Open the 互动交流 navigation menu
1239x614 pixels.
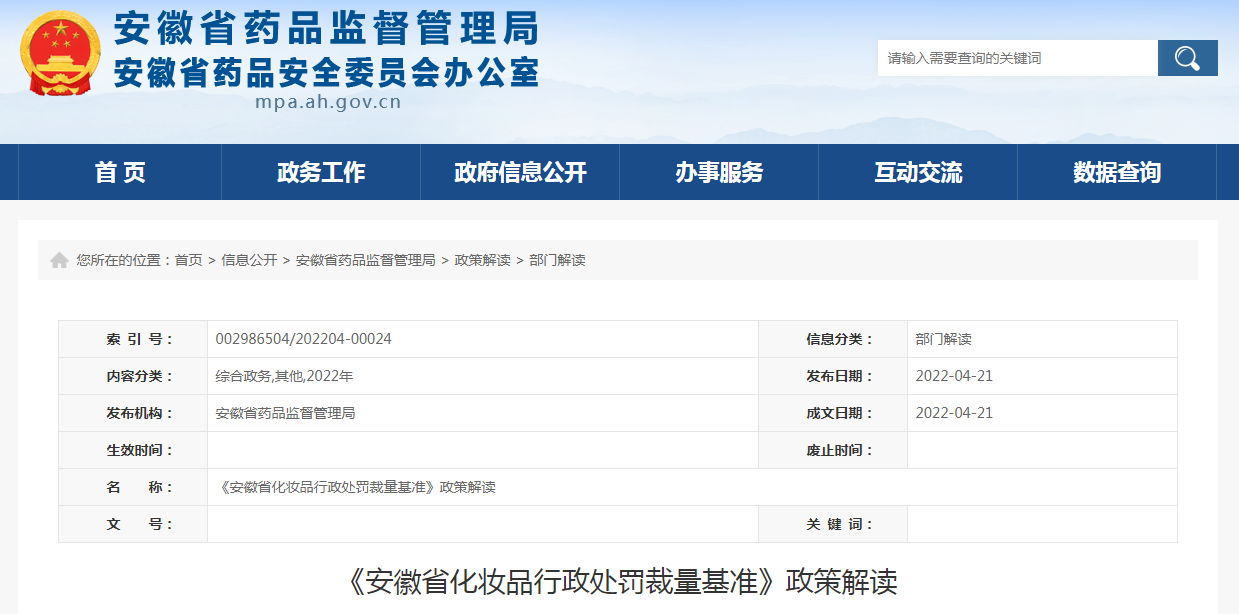pyautogui.click(x=918, y=172)
